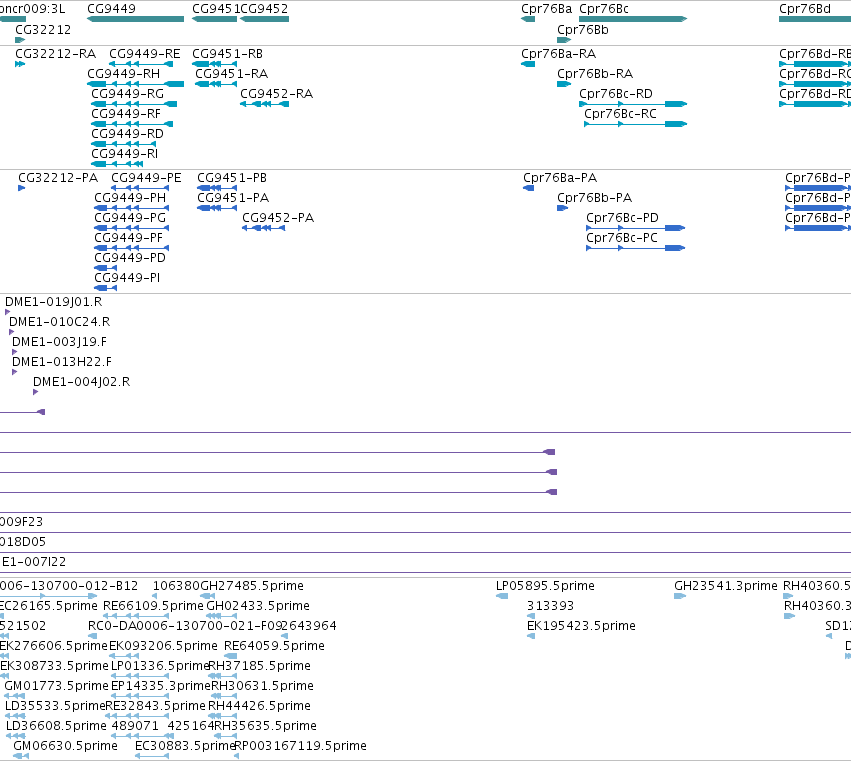Select EST RH37185.5prime
Screen dimensions: 851x761
(260, 667)
